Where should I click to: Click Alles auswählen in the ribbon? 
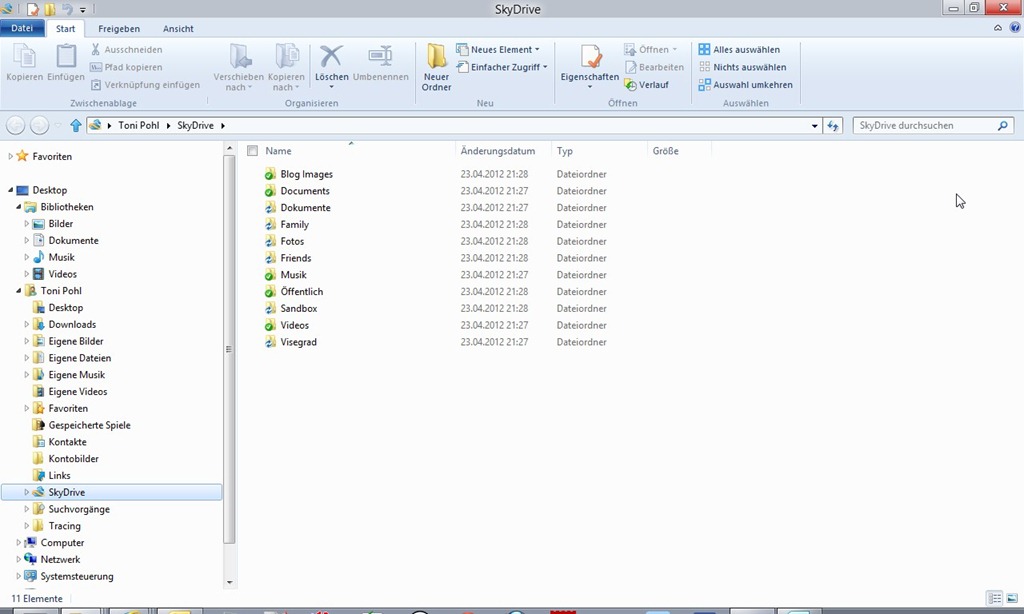(x=739, y=49)
